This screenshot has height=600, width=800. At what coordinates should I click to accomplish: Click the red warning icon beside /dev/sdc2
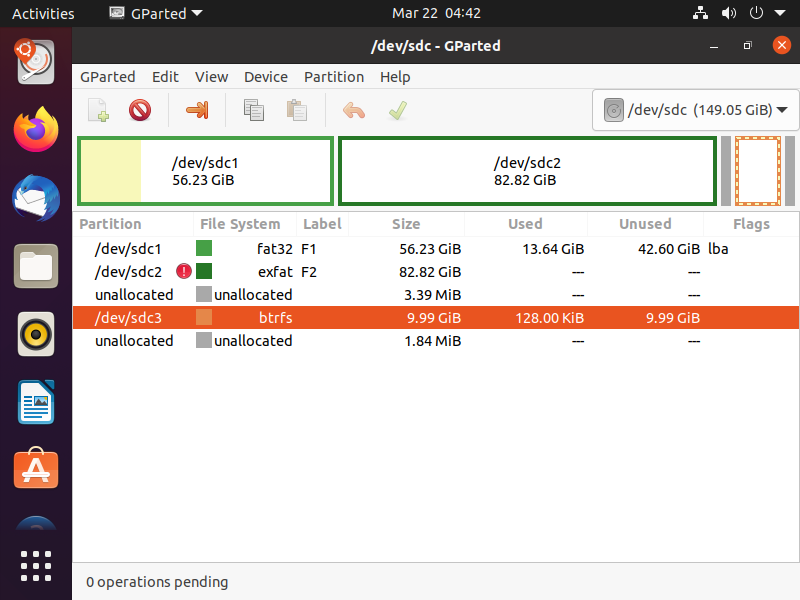tap(184, 271)
